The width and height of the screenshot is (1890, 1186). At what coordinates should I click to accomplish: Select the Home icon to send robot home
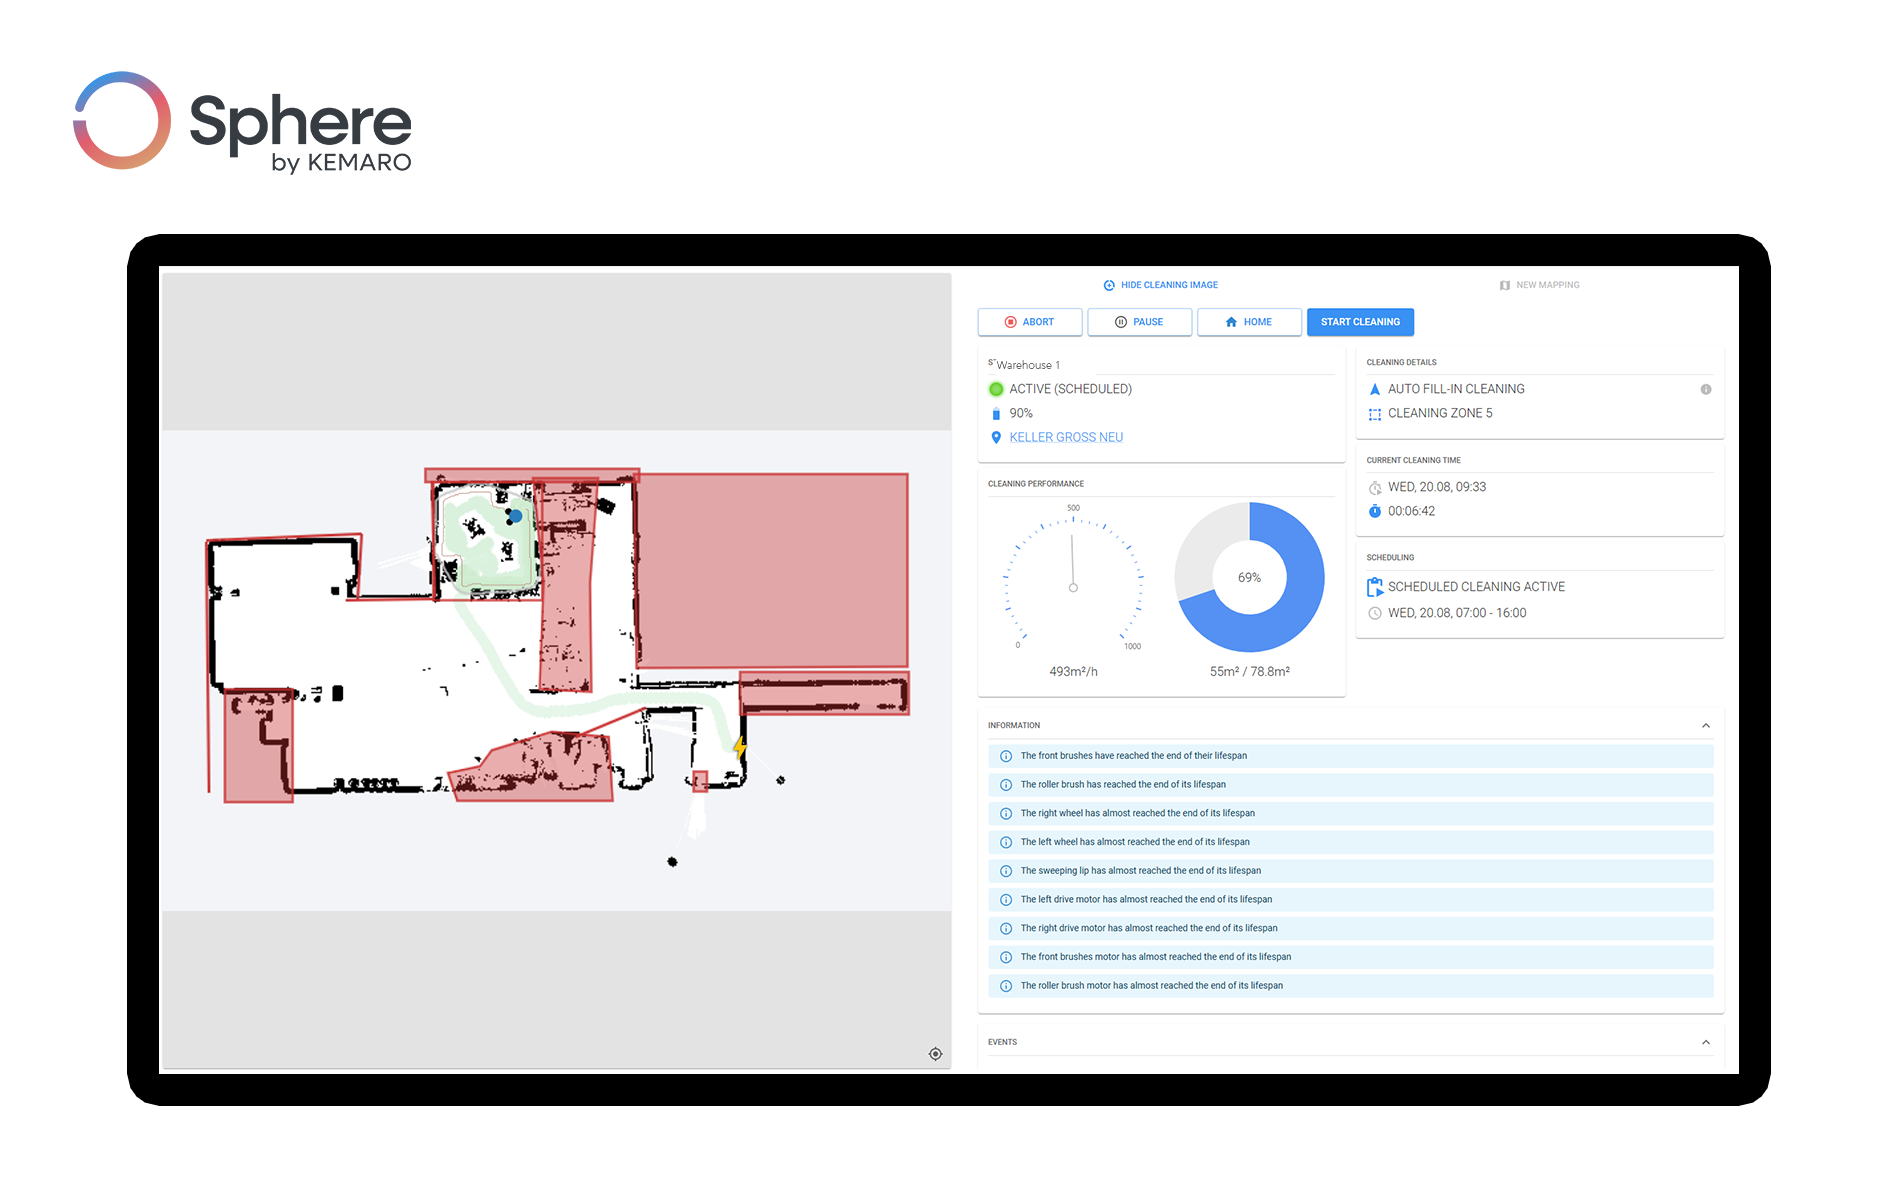1231,322
